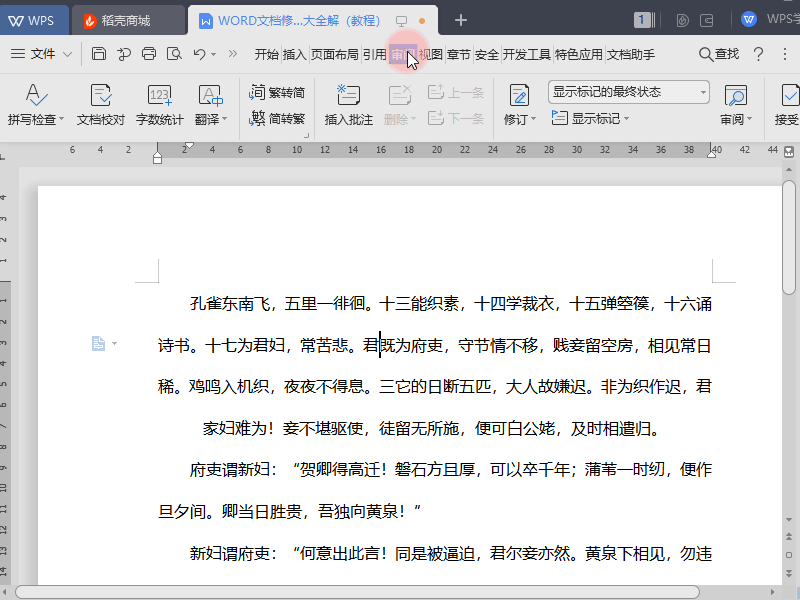
Task: Click the right indent marker on ruler
Action: [711, 153]
